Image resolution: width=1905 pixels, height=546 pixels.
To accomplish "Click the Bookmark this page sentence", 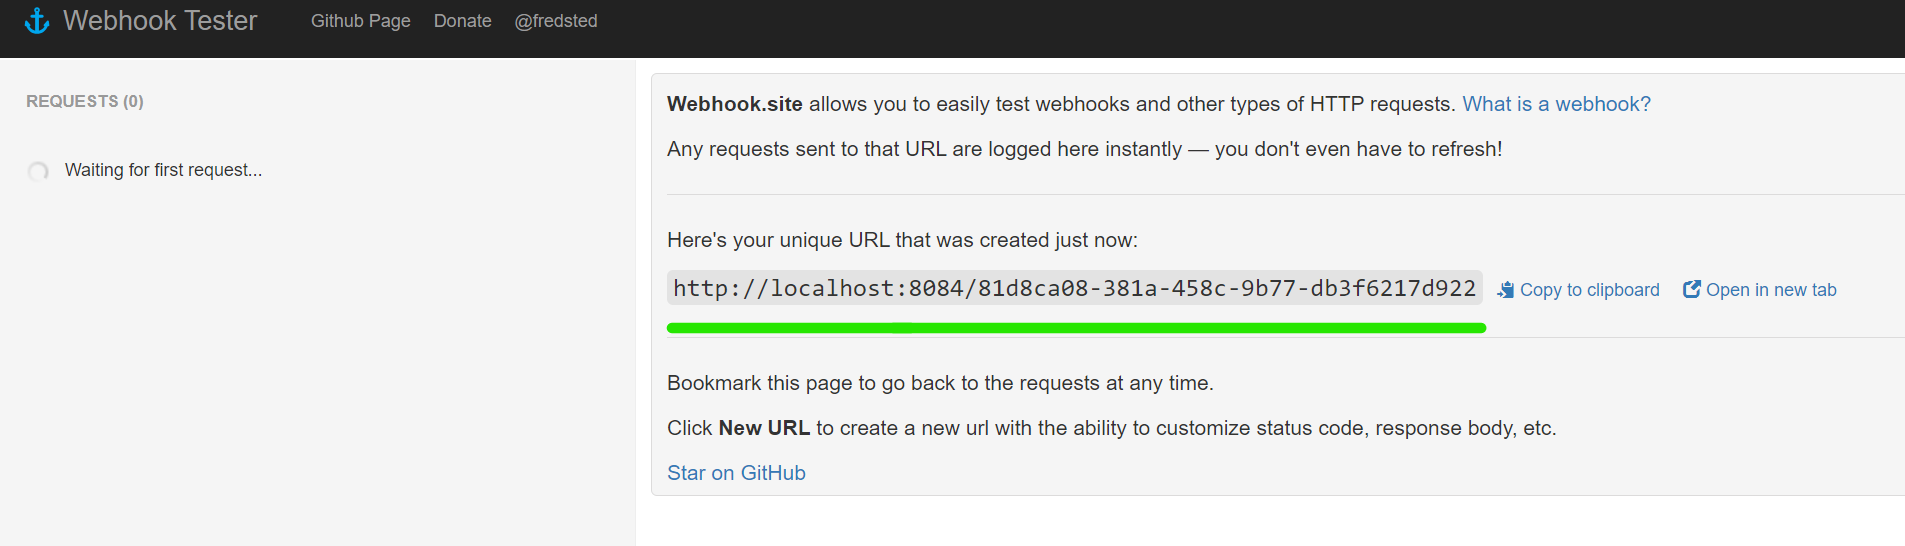I will coord(940,383).
